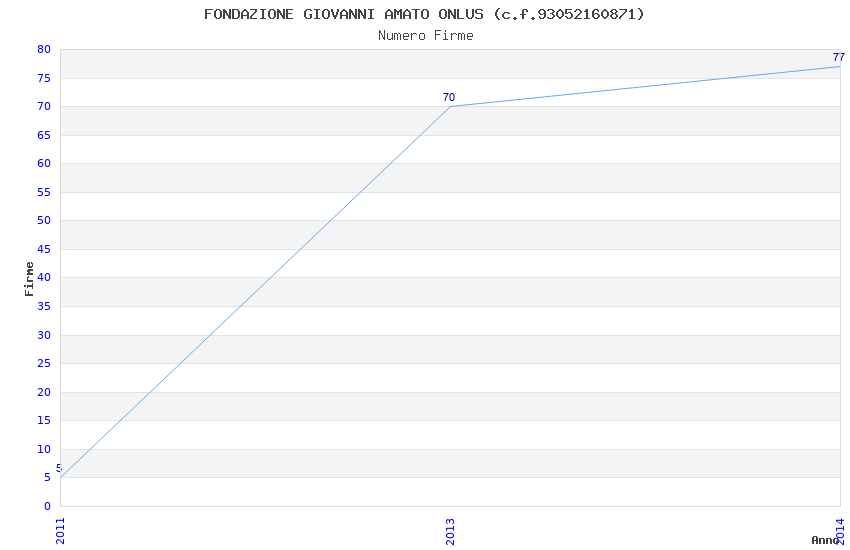The width and height of the screenshot is (850, 550).
Task: Click the x-axis title Anno
Action: pyautogui.click(x=825, y=540)
